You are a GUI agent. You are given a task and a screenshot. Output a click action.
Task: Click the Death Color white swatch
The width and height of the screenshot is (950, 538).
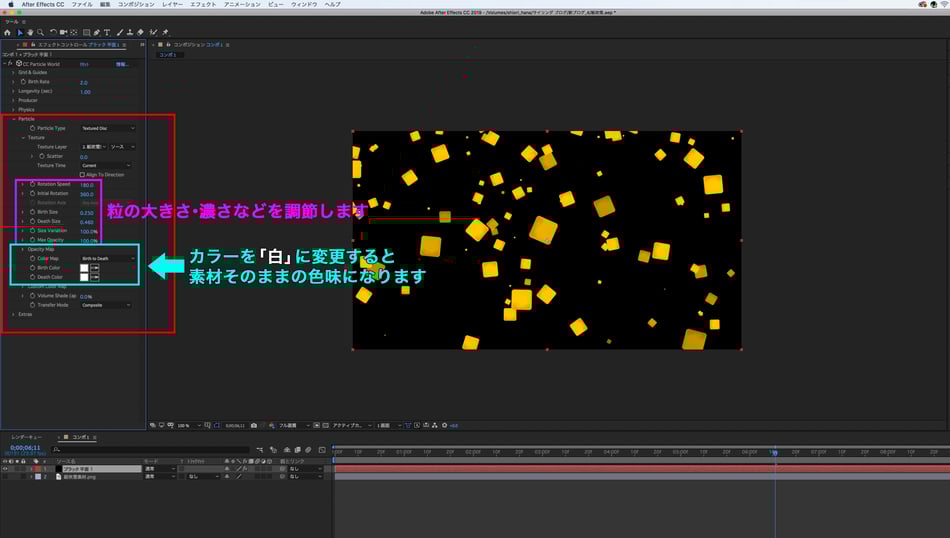coord(84,277)
